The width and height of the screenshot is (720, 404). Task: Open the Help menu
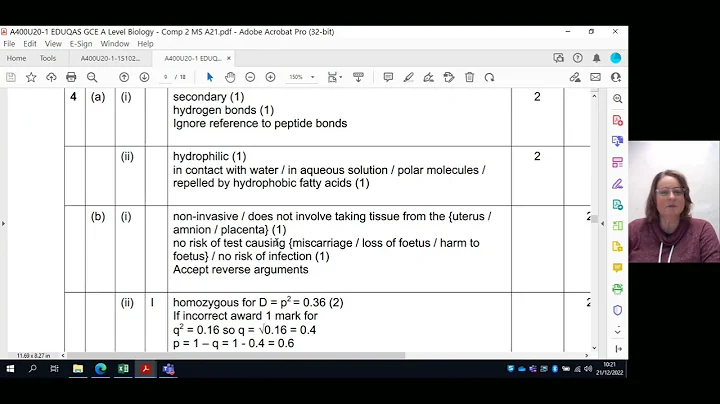pos(145,44)
